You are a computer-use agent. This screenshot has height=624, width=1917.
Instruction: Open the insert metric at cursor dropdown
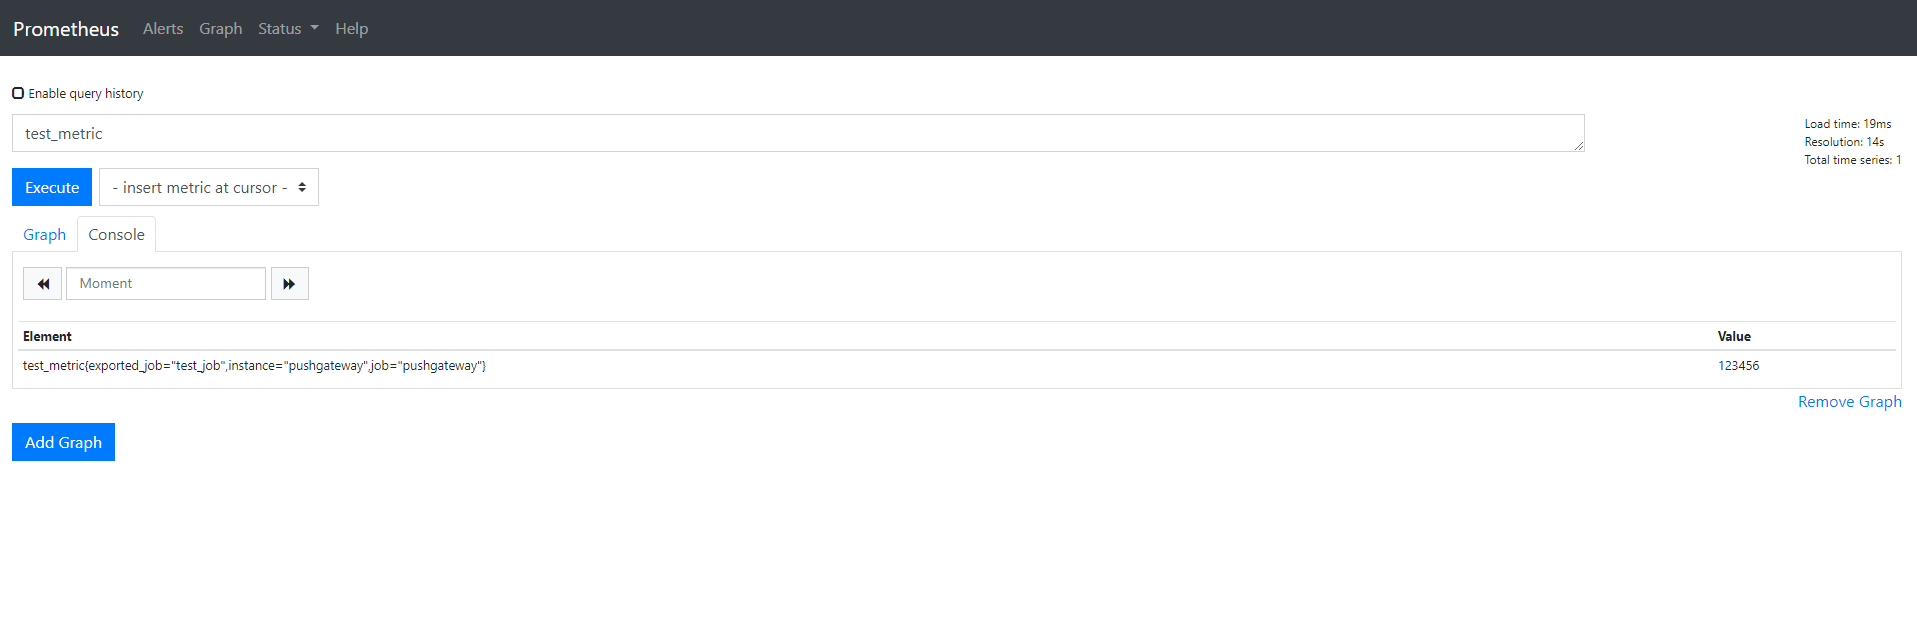click(208, 187)
